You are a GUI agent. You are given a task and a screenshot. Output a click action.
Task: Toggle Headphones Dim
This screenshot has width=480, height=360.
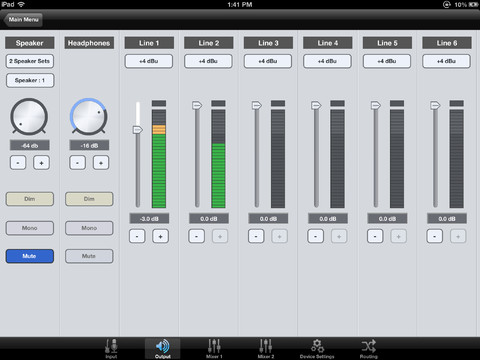pyautogui.click(x=89, y=199)
